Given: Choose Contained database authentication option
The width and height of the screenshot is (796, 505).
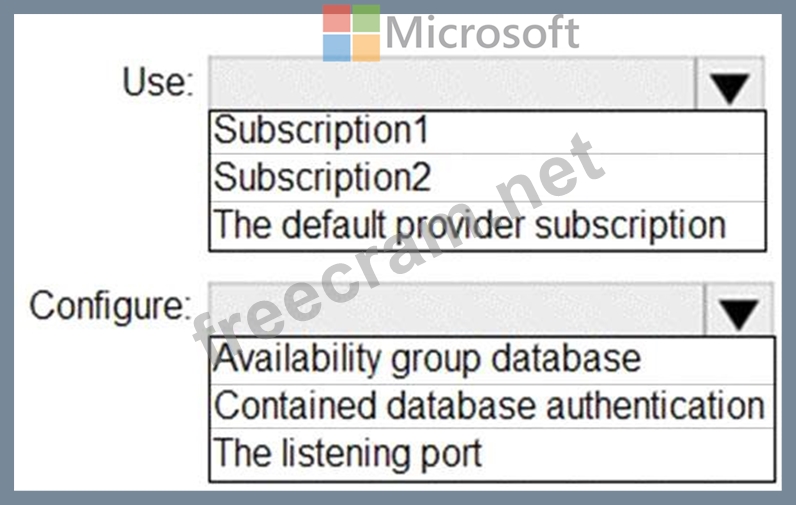Looking at the screenshot, I should (492, 407).
